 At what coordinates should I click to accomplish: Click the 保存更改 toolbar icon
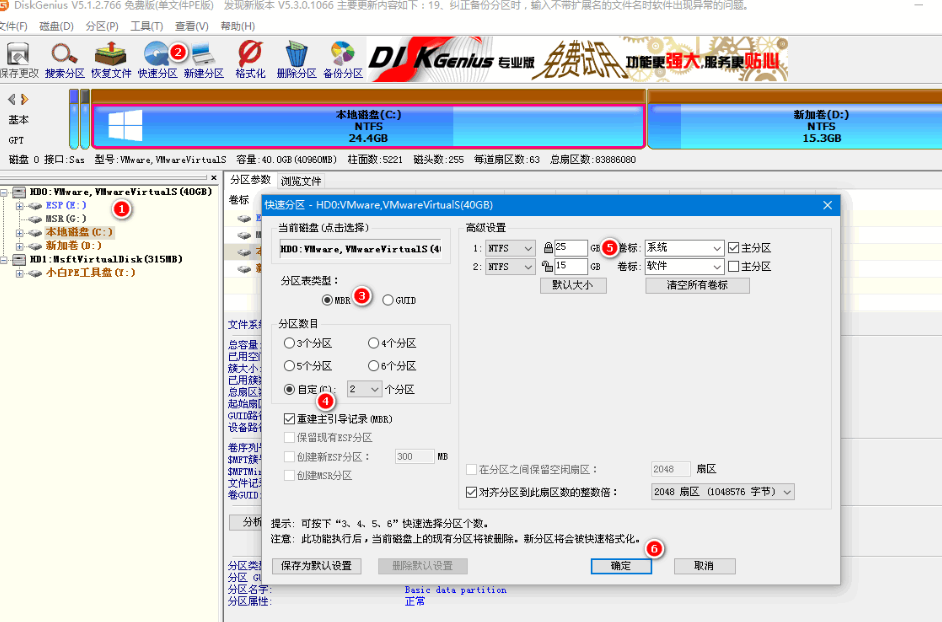(x=16, y=55)
